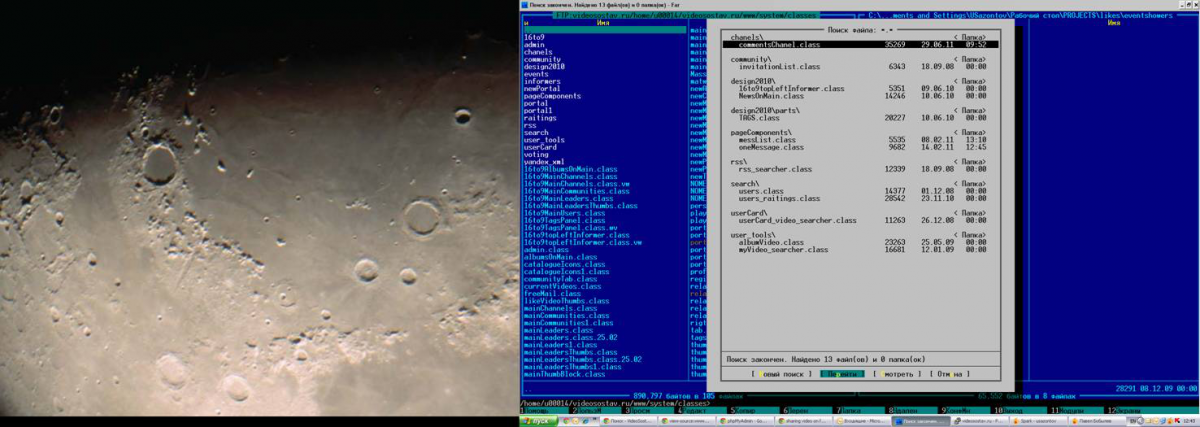Click the Far window title bar icon

[x=525, y=4]
